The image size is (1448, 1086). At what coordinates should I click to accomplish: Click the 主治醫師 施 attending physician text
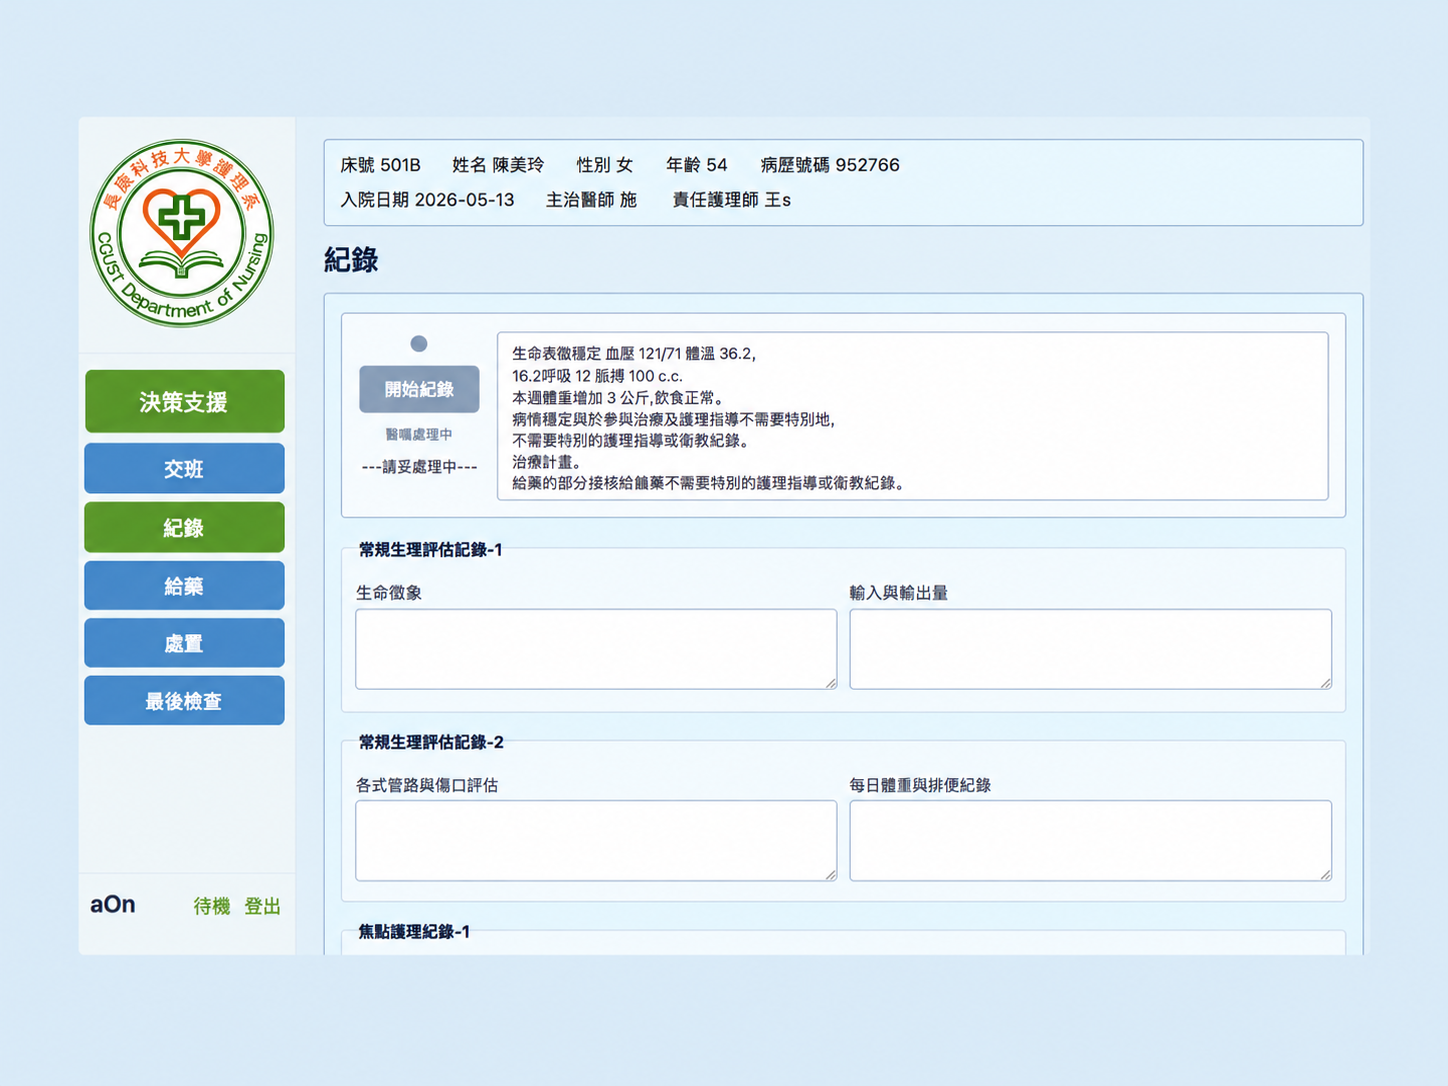(591, 200)
